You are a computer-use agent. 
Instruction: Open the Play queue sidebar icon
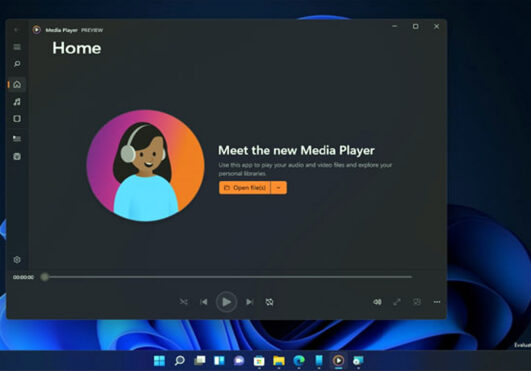click(x=17, y=138)
